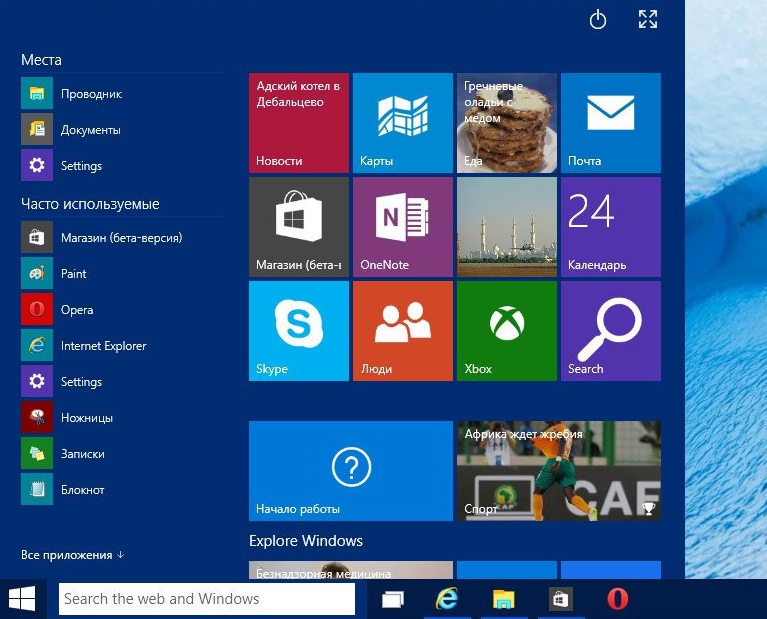Open the Почта mail tile

tap(611, 123)
